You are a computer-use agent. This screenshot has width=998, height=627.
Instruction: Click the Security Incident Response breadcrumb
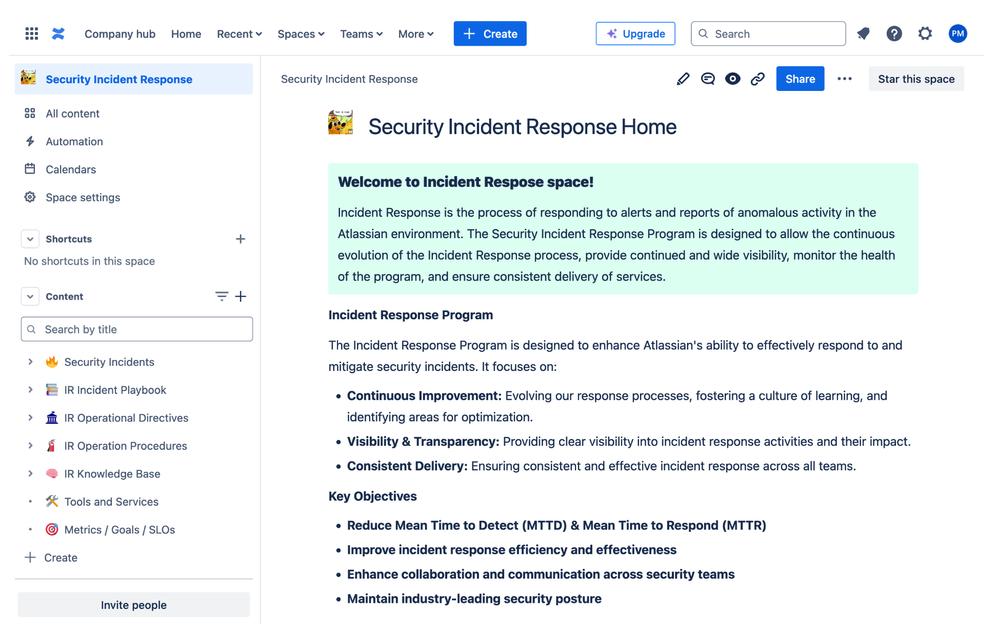[349, 79]
